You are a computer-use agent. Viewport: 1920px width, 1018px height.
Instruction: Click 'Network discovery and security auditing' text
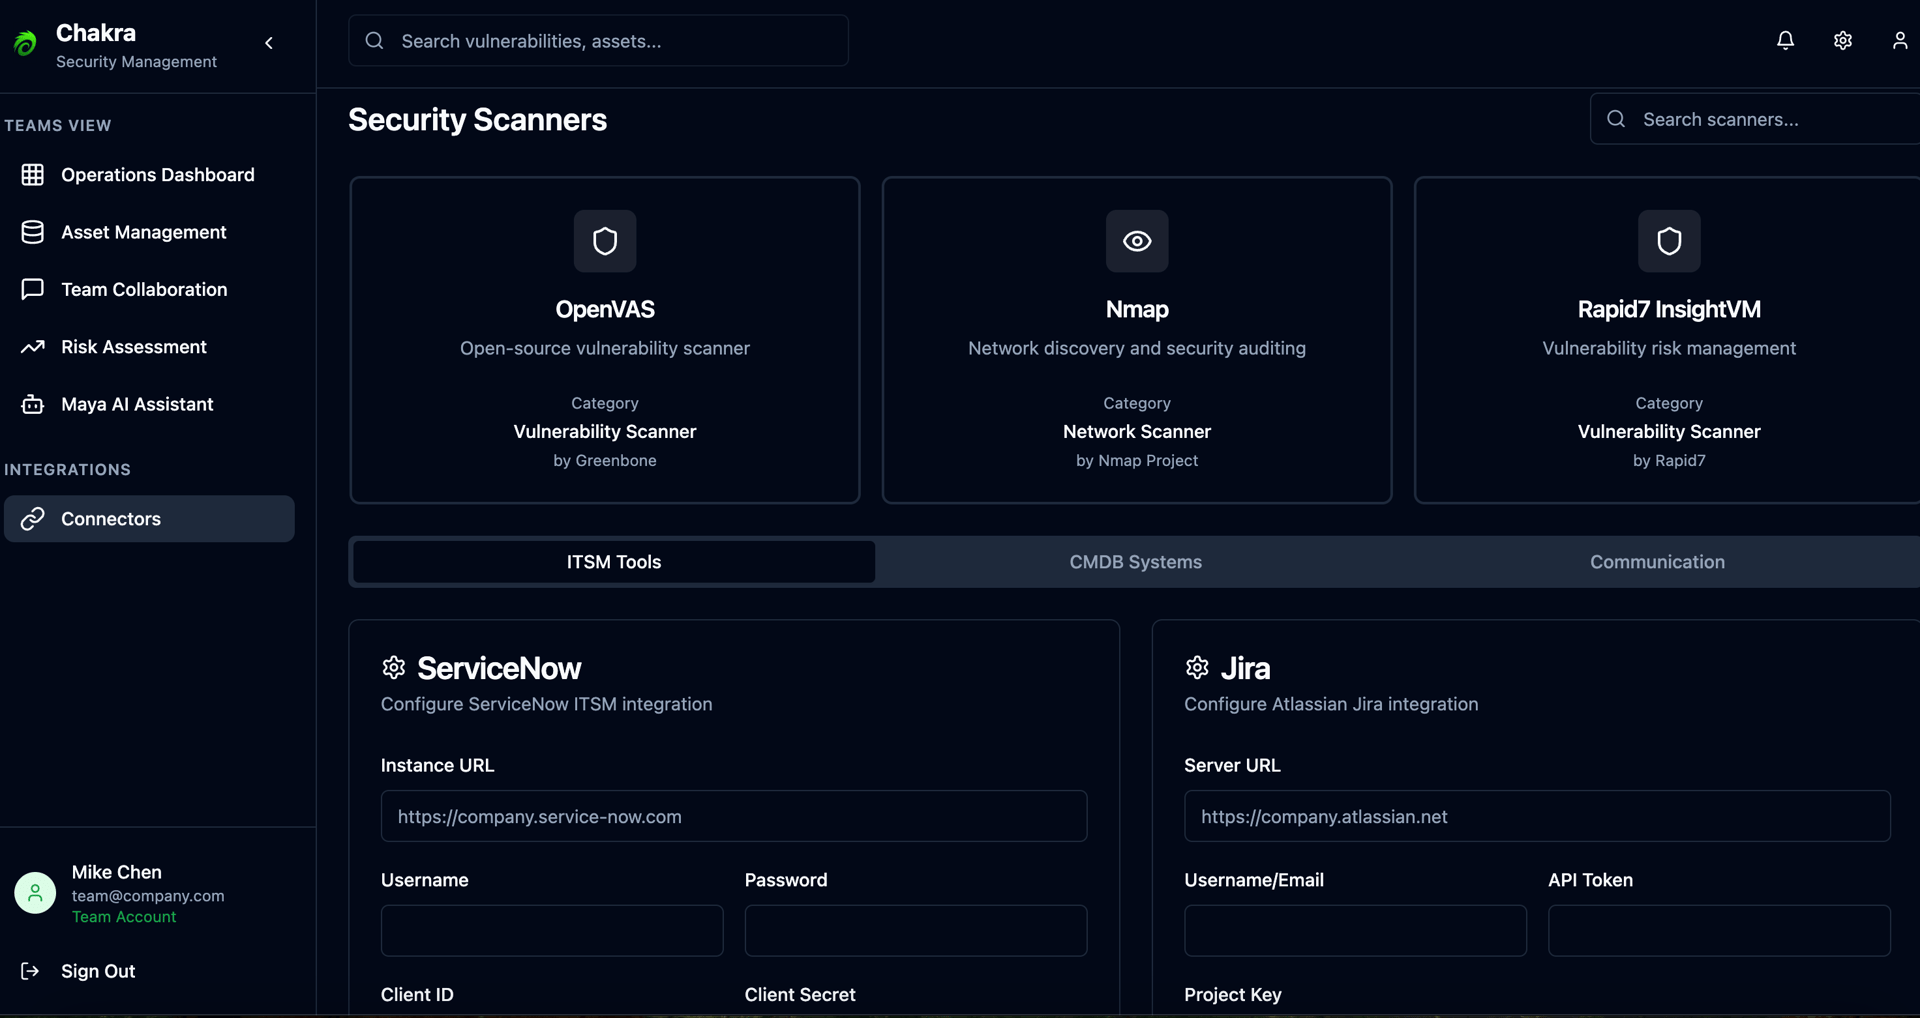coord(1137,348)
